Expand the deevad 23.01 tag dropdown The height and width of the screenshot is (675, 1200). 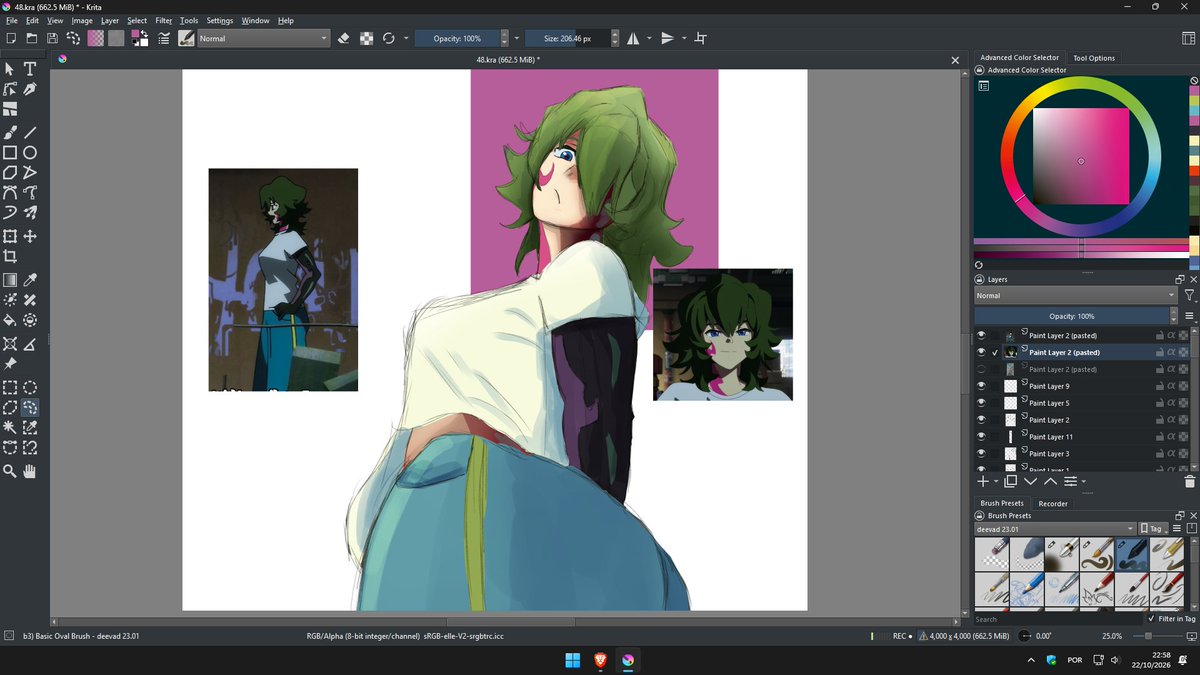[1055, 529]
